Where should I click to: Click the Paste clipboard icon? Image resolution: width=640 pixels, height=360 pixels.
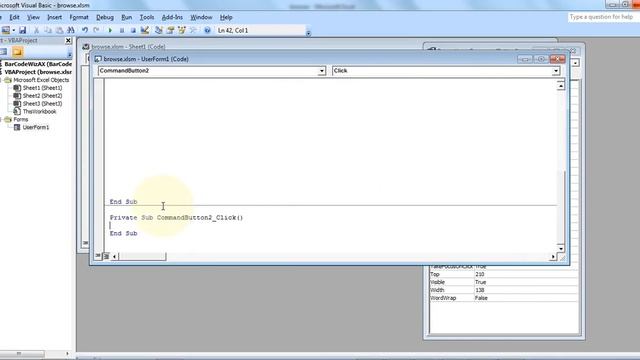[x=60, y=30]
